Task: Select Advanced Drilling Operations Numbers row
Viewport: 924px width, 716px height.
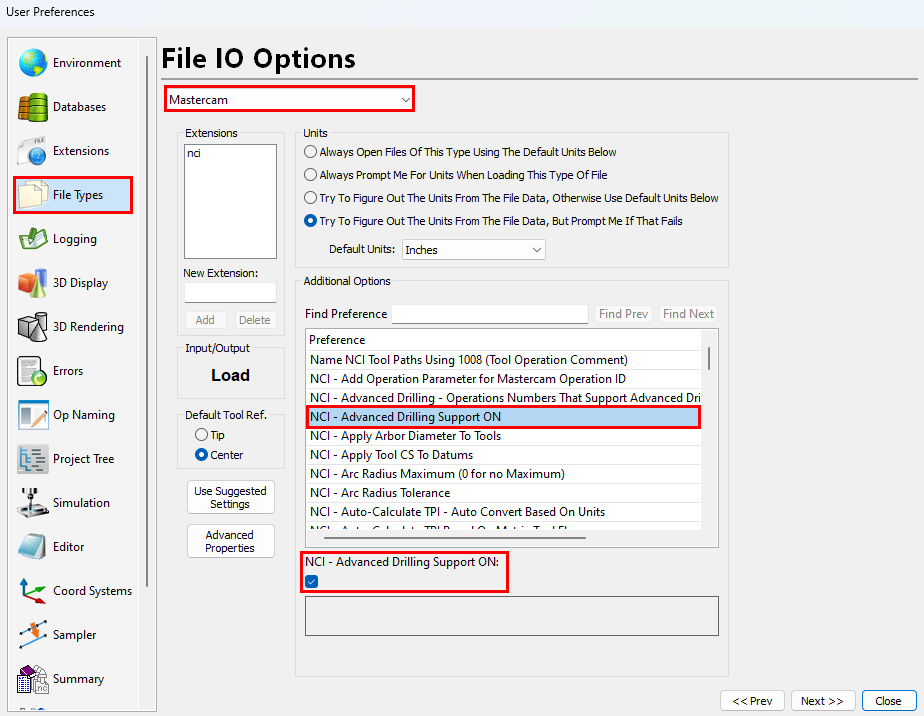Action: point(504,398)
